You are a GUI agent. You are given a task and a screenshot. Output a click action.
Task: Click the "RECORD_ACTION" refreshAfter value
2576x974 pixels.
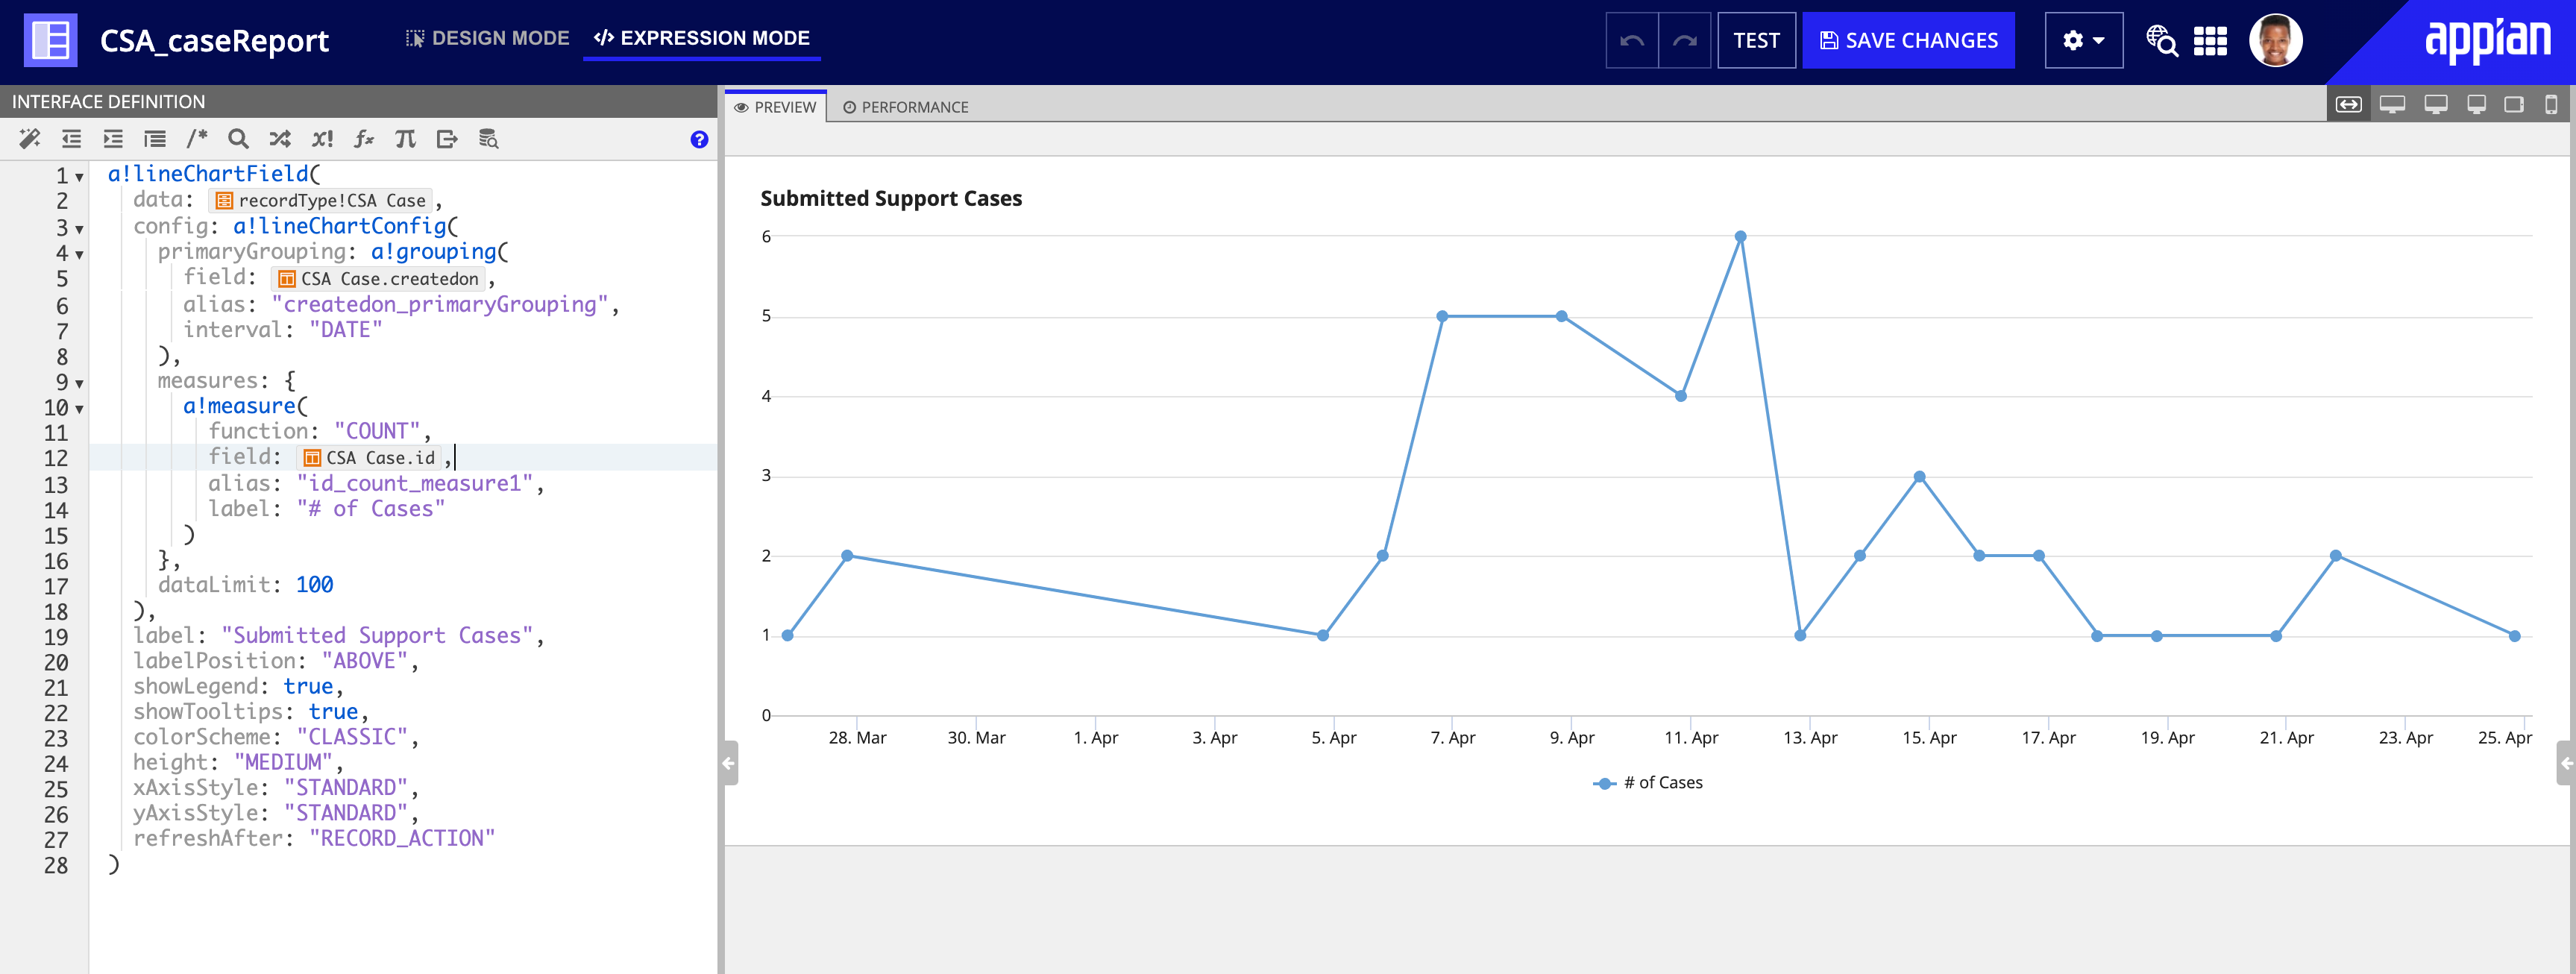tap(402, 838)
